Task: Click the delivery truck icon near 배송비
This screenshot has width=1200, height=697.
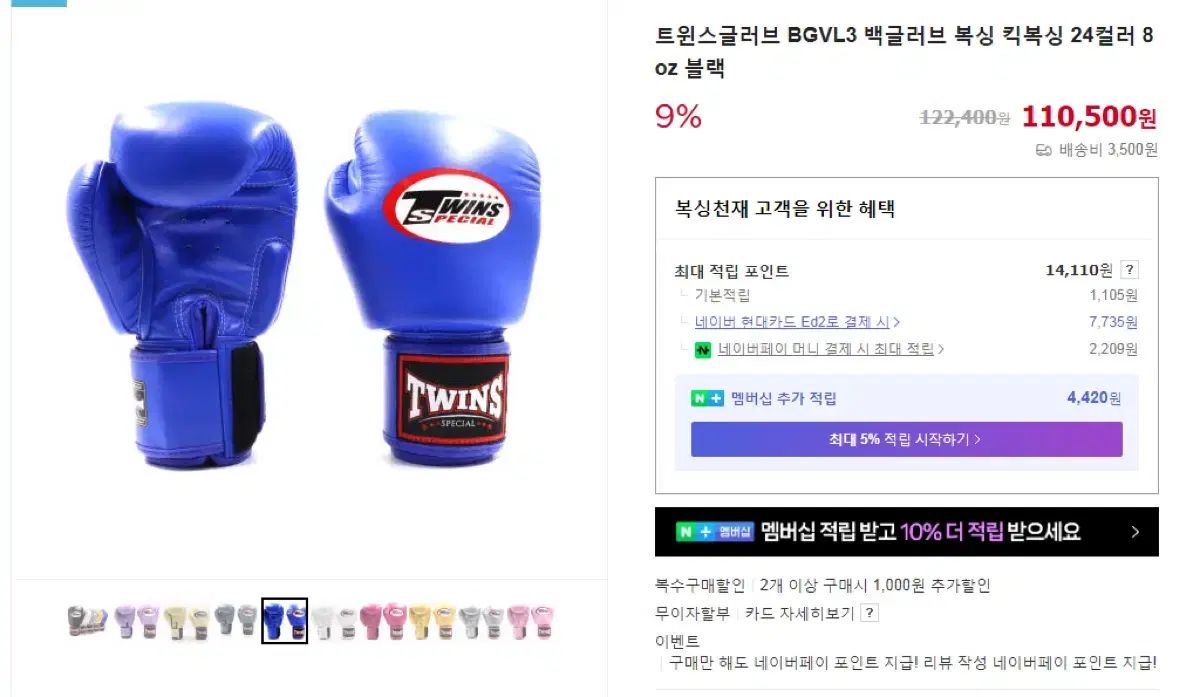Action: pos(1044,150)
